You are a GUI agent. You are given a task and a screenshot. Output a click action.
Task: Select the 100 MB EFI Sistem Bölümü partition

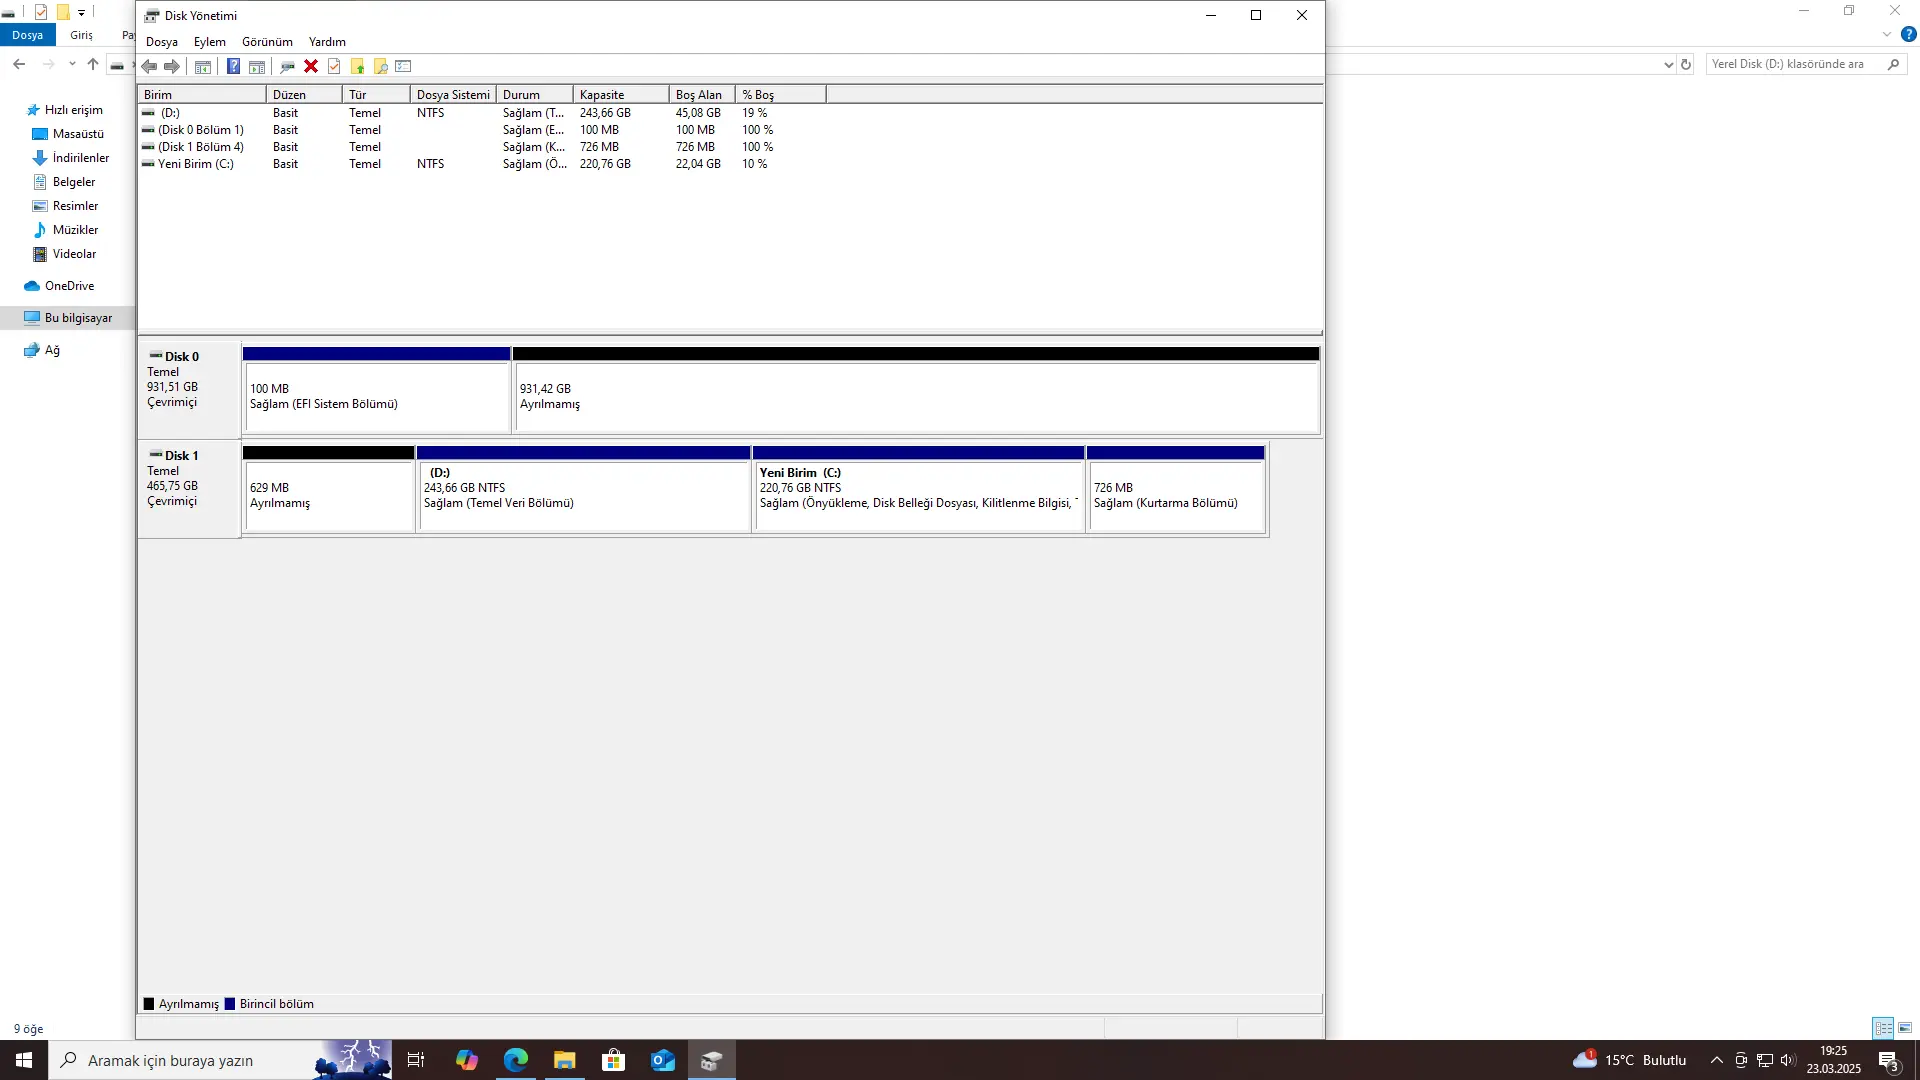377,390
